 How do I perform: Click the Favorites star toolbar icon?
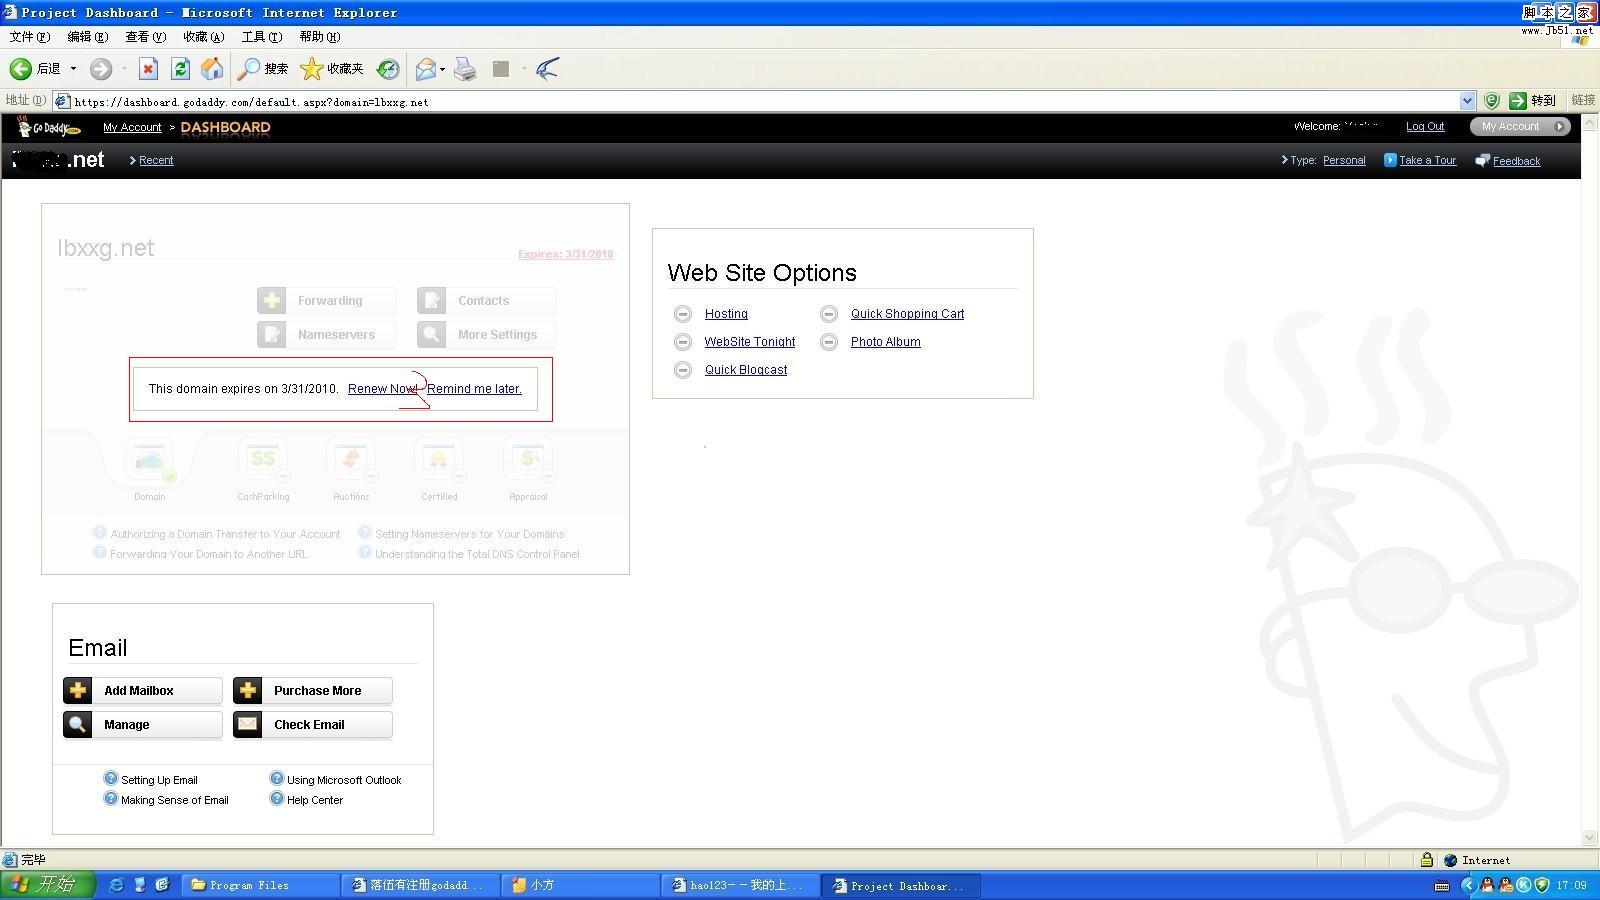(x=311, y=69)
